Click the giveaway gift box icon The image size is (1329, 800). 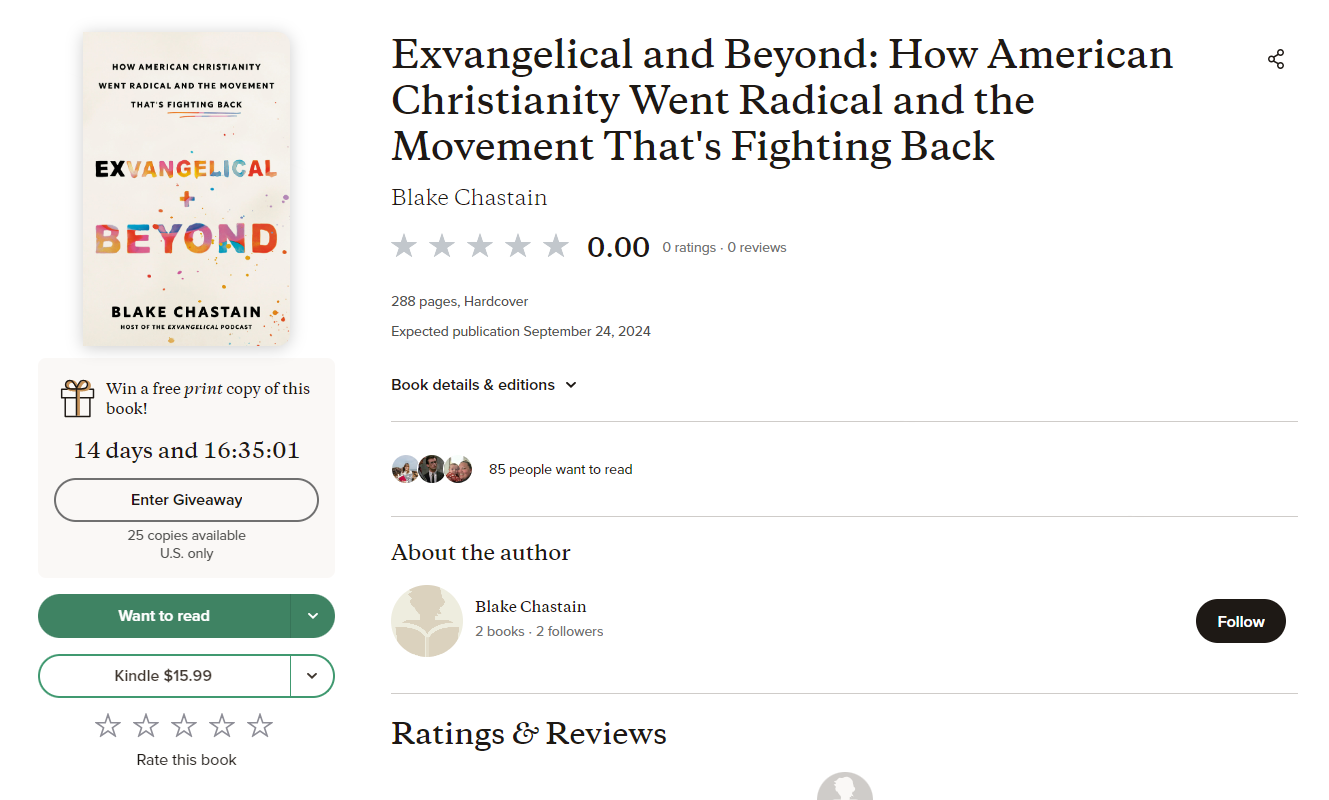click(x=77, y=398)
